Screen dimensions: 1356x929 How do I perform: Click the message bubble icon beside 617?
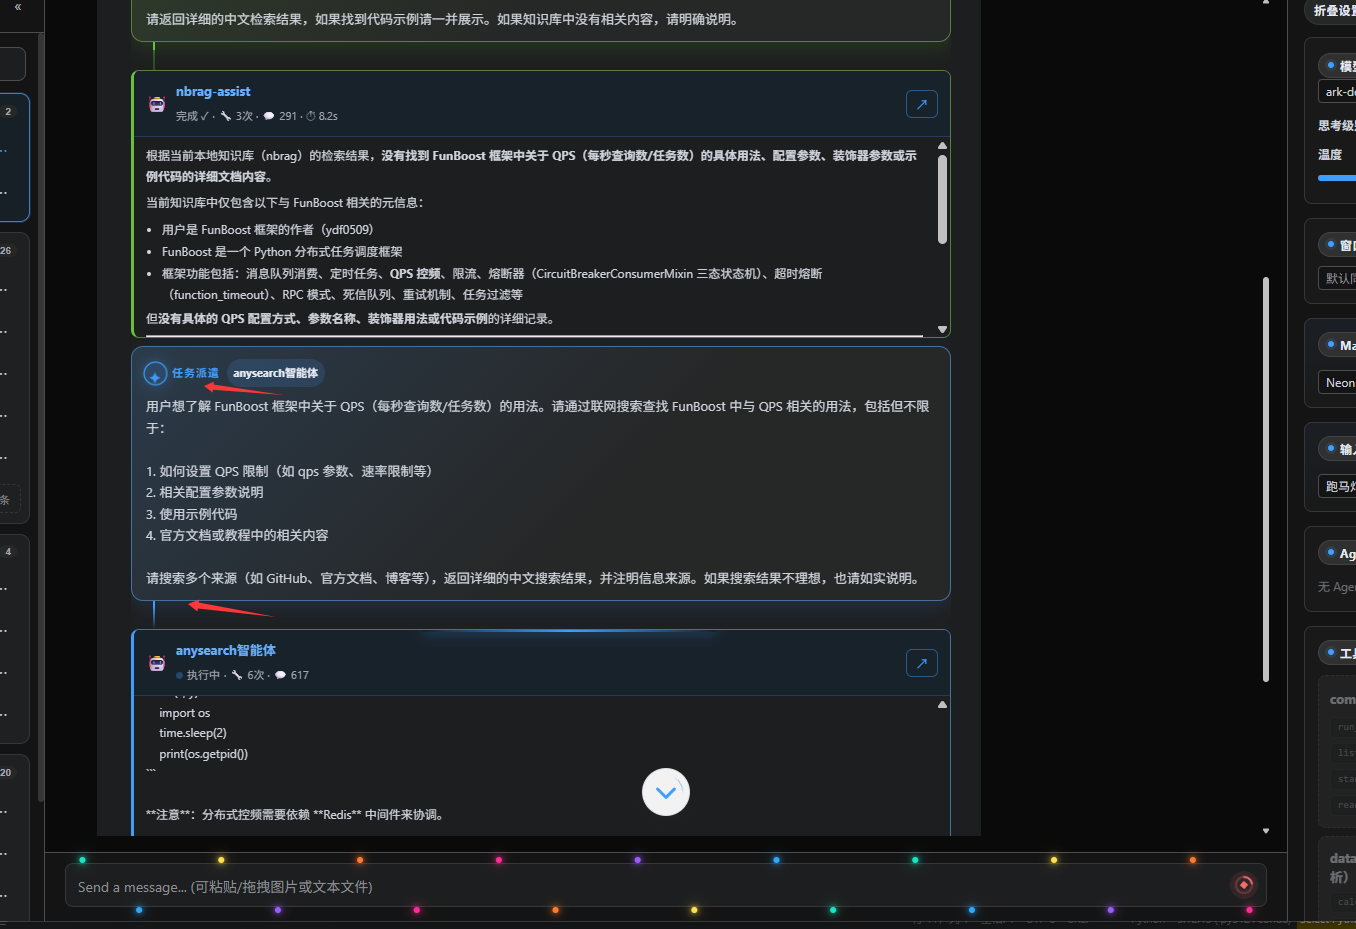[281, 675]
